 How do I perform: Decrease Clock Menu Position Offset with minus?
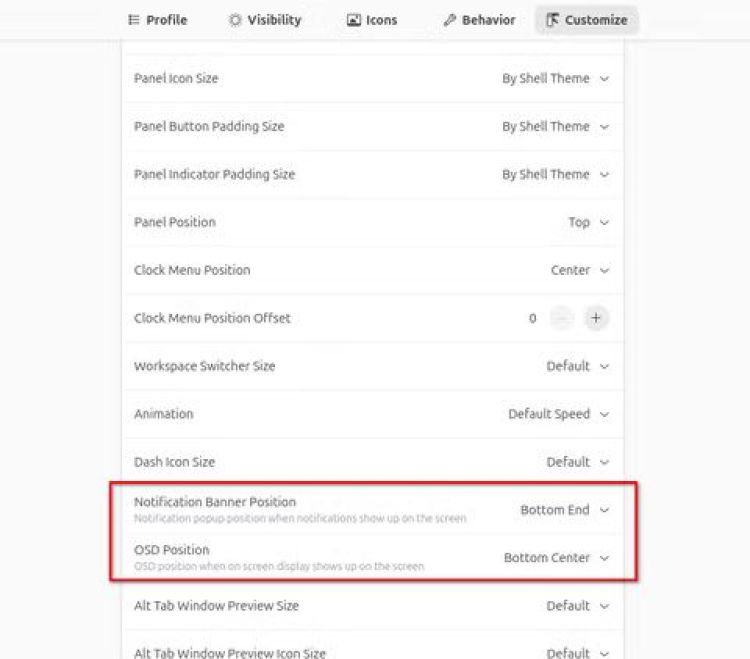(562, 318)
